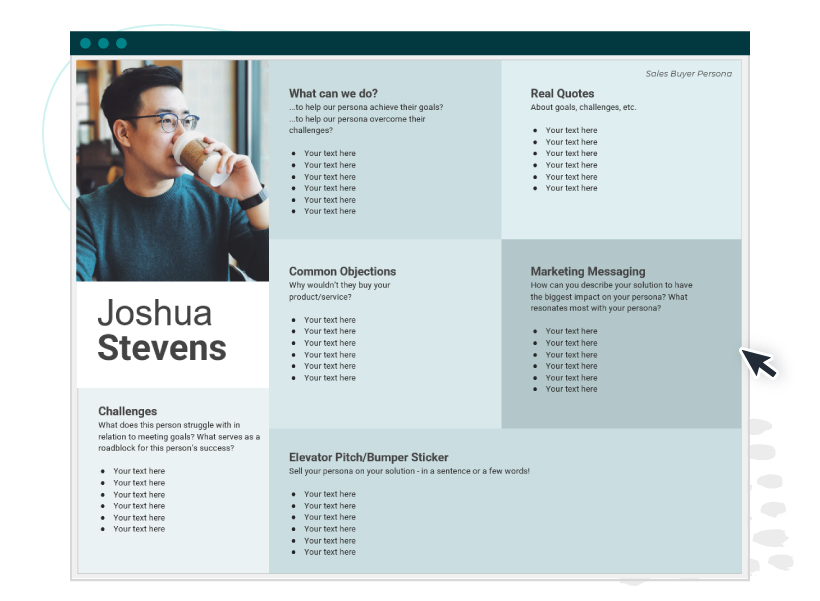The image size is (820, 601).
Task: Select the 'Stevens' last name text
Action: click(x=162, y=348)
